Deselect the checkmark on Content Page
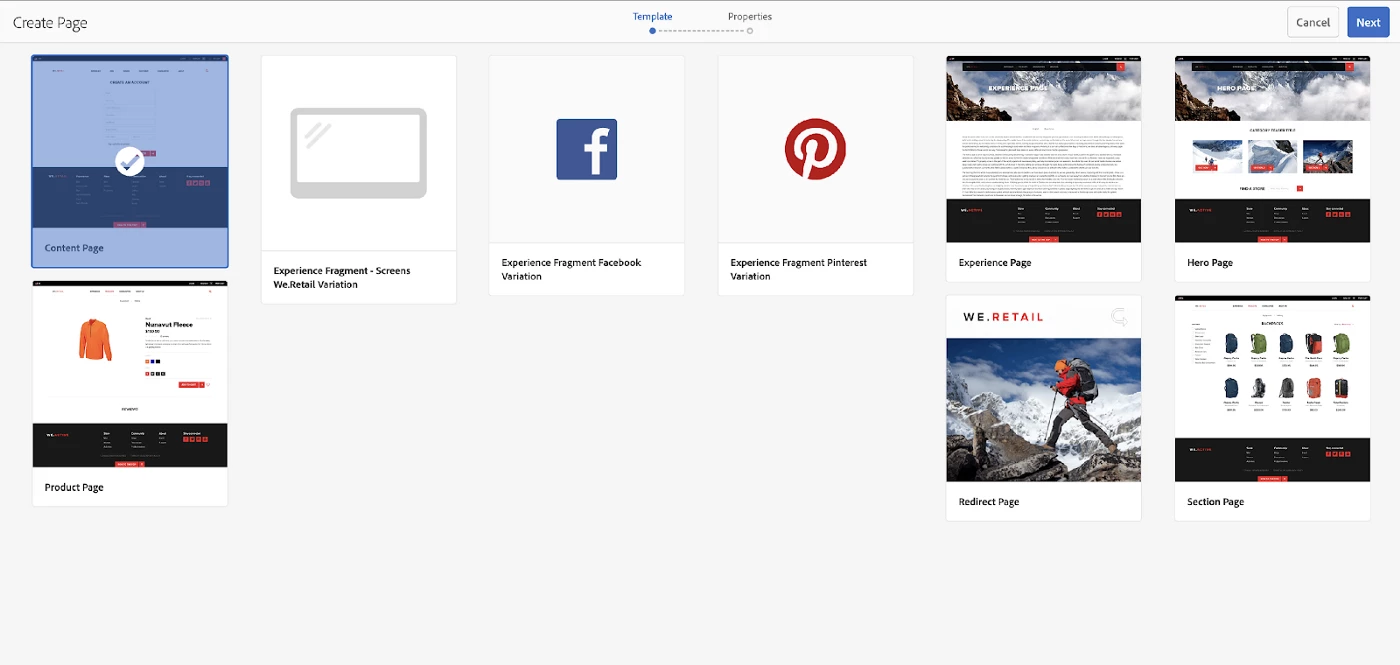Screen dimensions: 1400x665 point(129,161)
